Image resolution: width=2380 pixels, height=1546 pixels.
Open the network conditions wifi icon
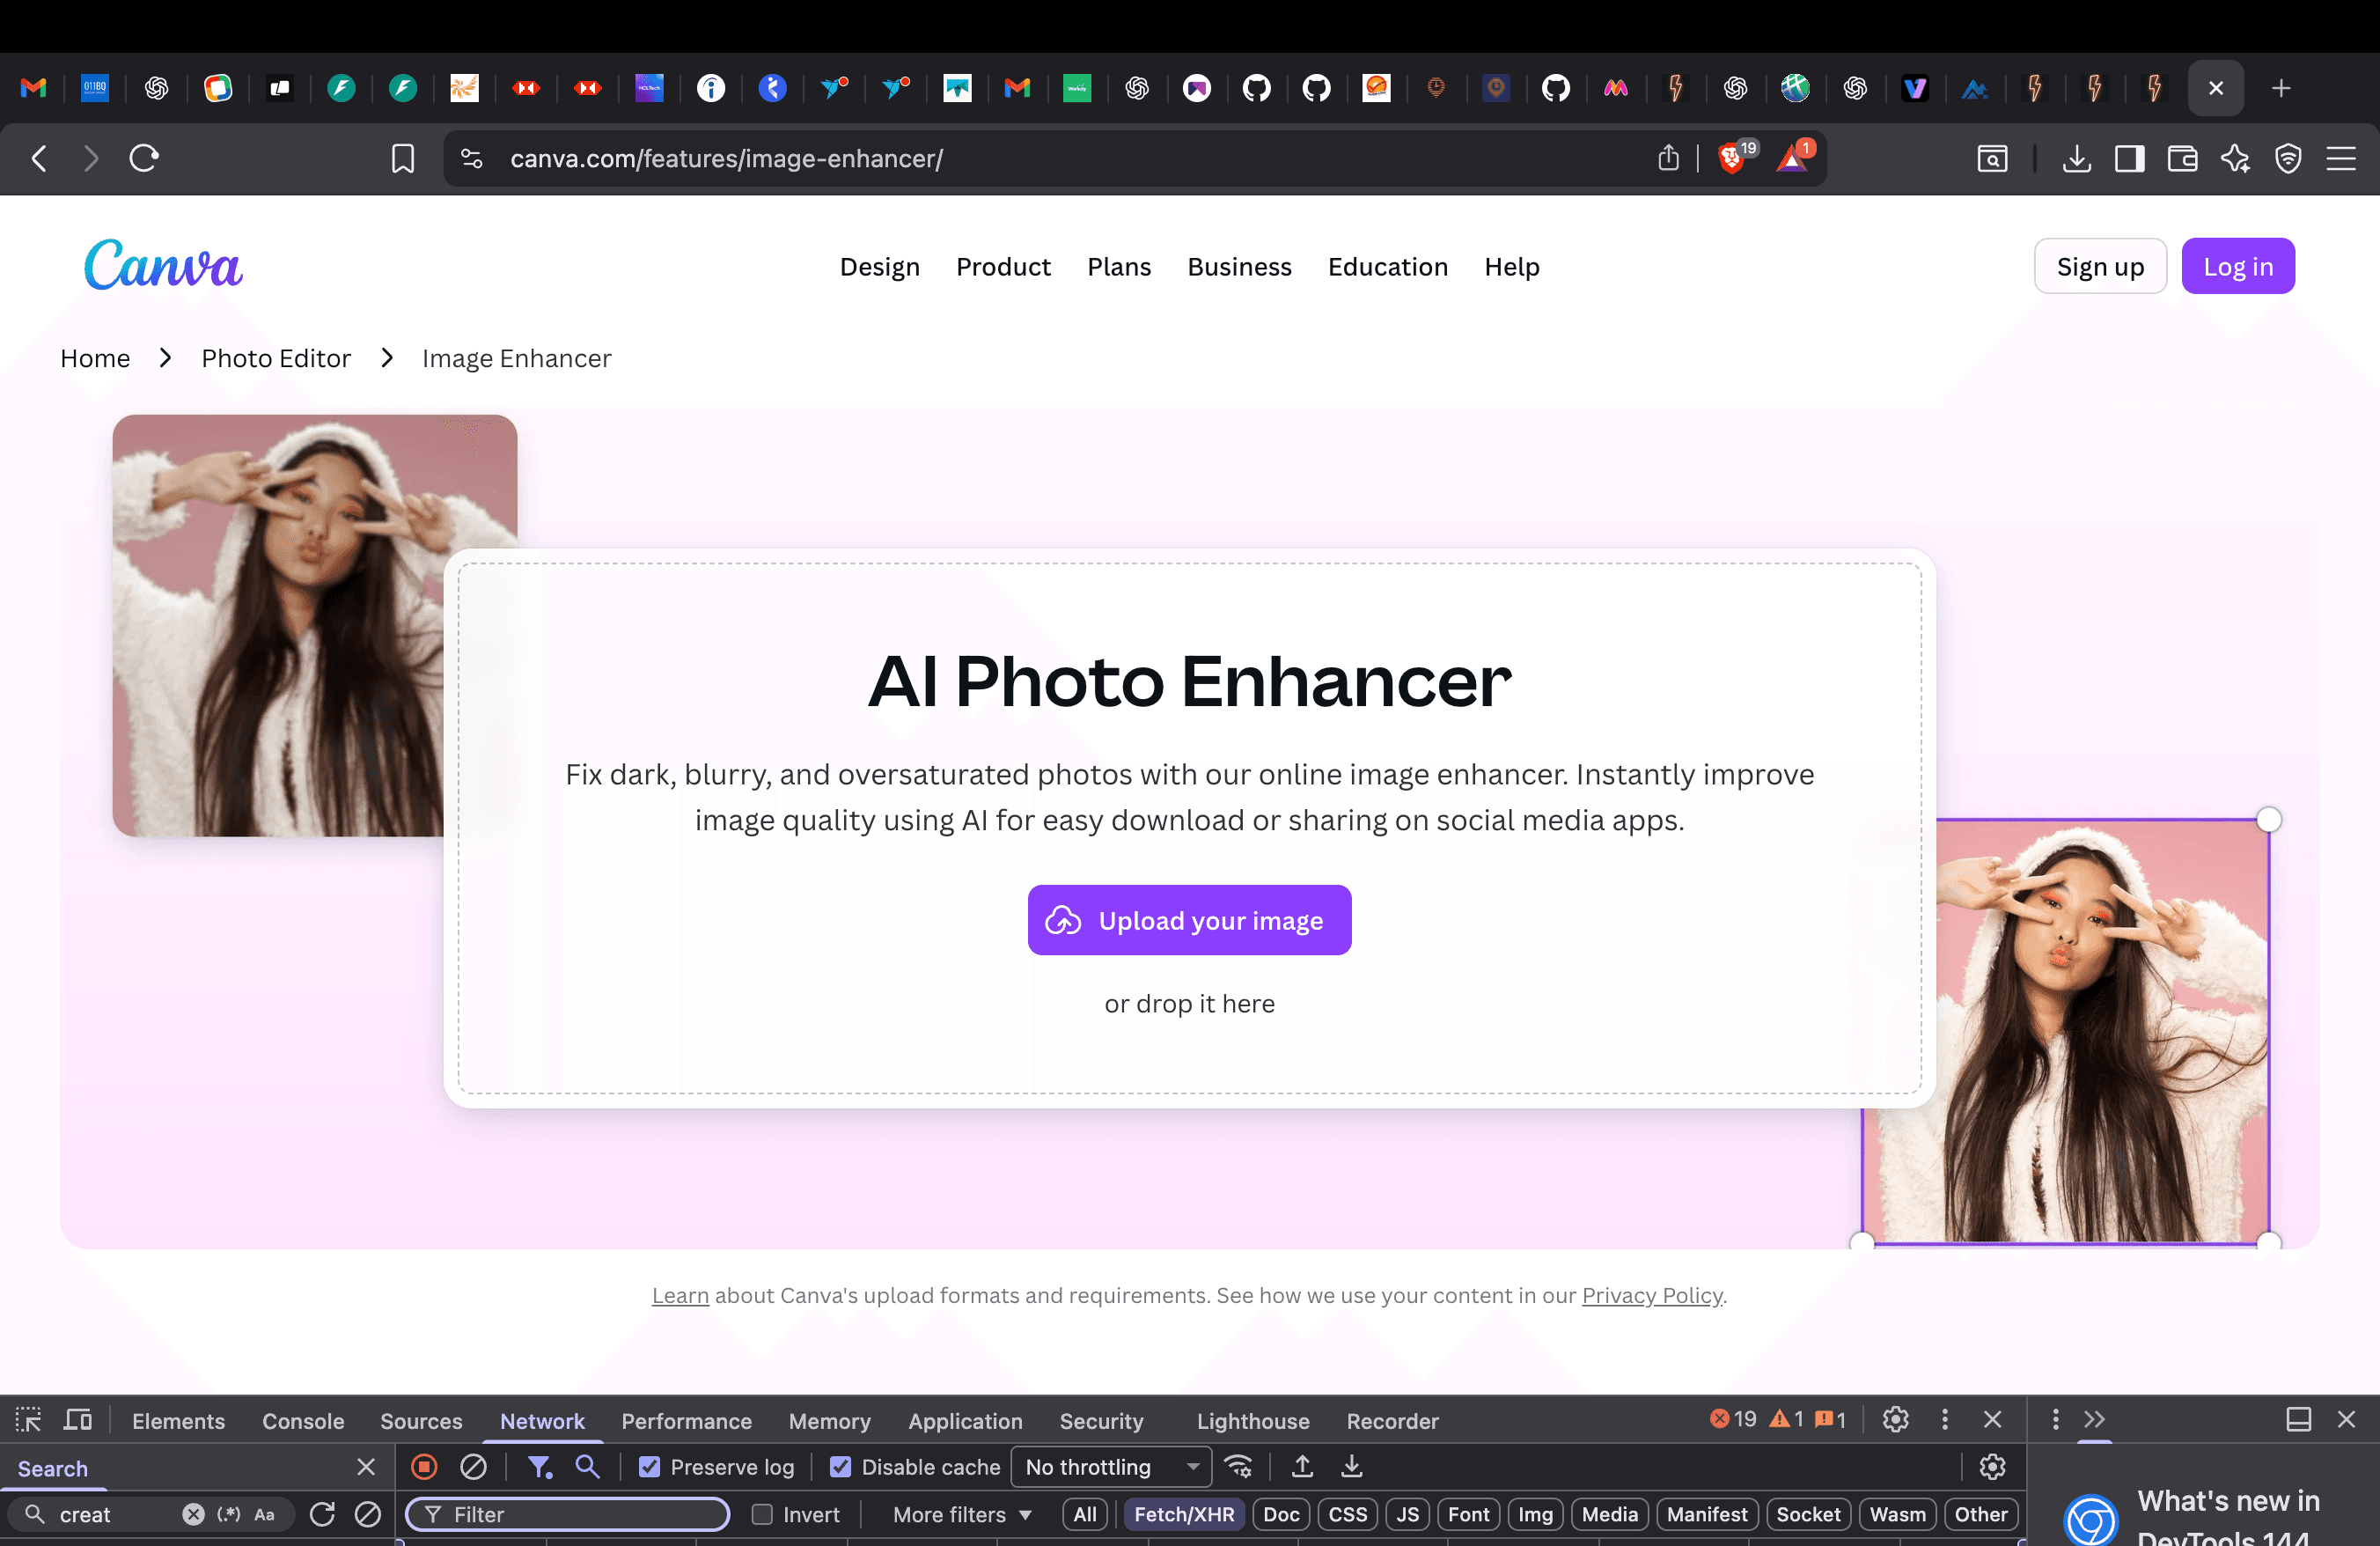tap(1238, 1467)
